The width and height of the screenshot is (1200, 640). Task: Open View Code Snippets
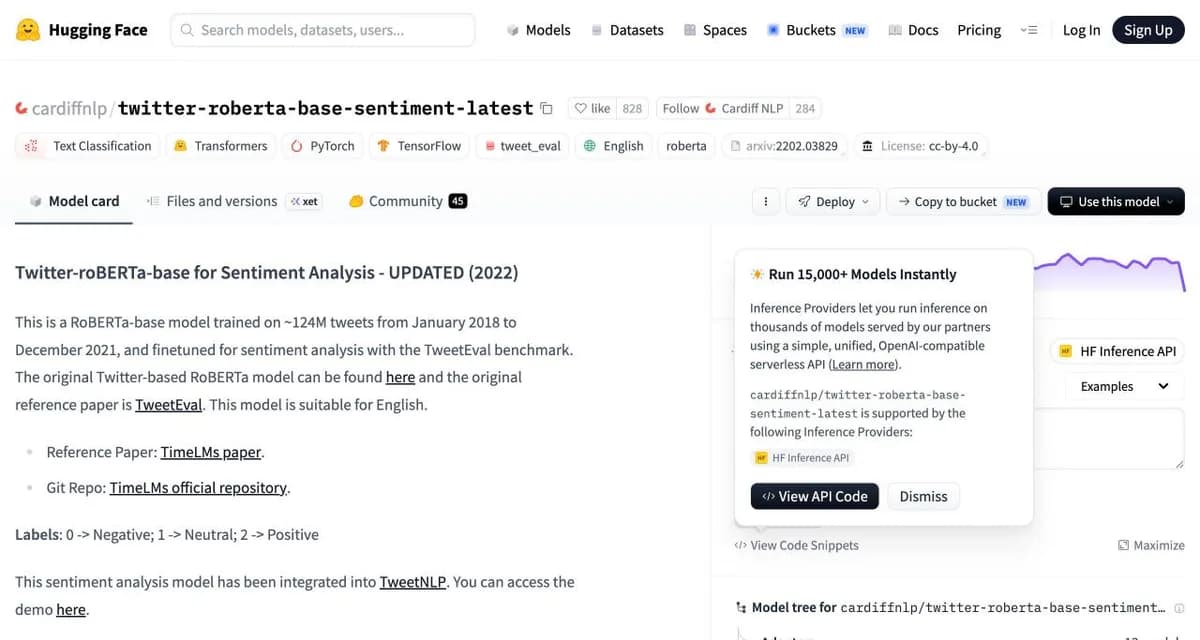point(796,545)
